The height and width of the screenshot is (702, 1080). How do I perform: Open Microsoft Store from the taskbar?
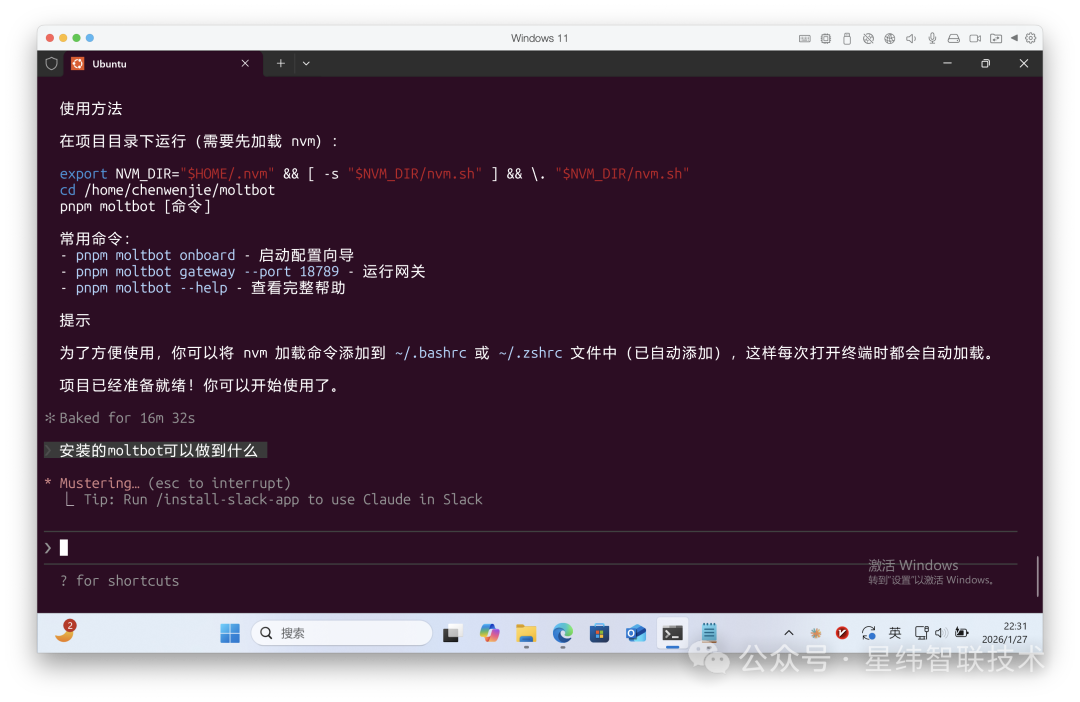(x=599, y=633)
